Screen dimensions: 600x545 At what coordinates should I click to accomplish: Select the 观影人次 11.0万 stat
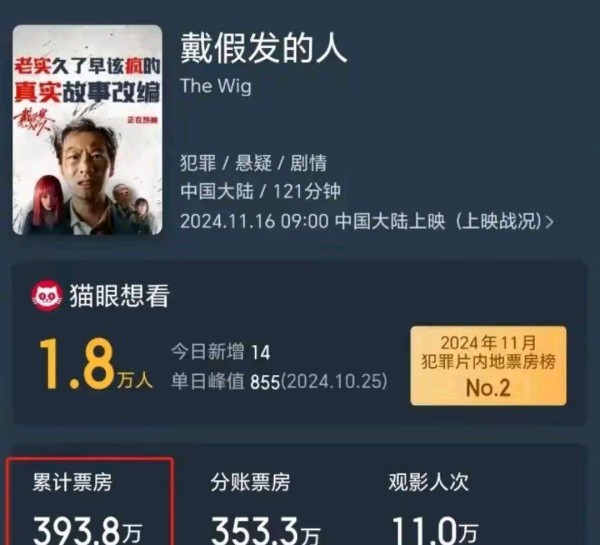[434, 509]
